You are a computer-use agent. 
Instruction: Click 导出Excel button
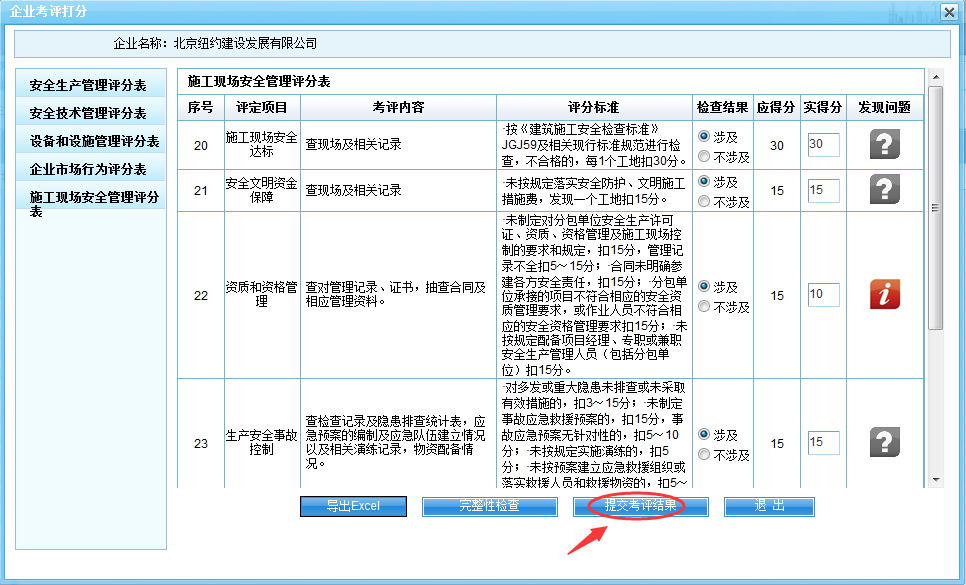click(x=353, y=506)
